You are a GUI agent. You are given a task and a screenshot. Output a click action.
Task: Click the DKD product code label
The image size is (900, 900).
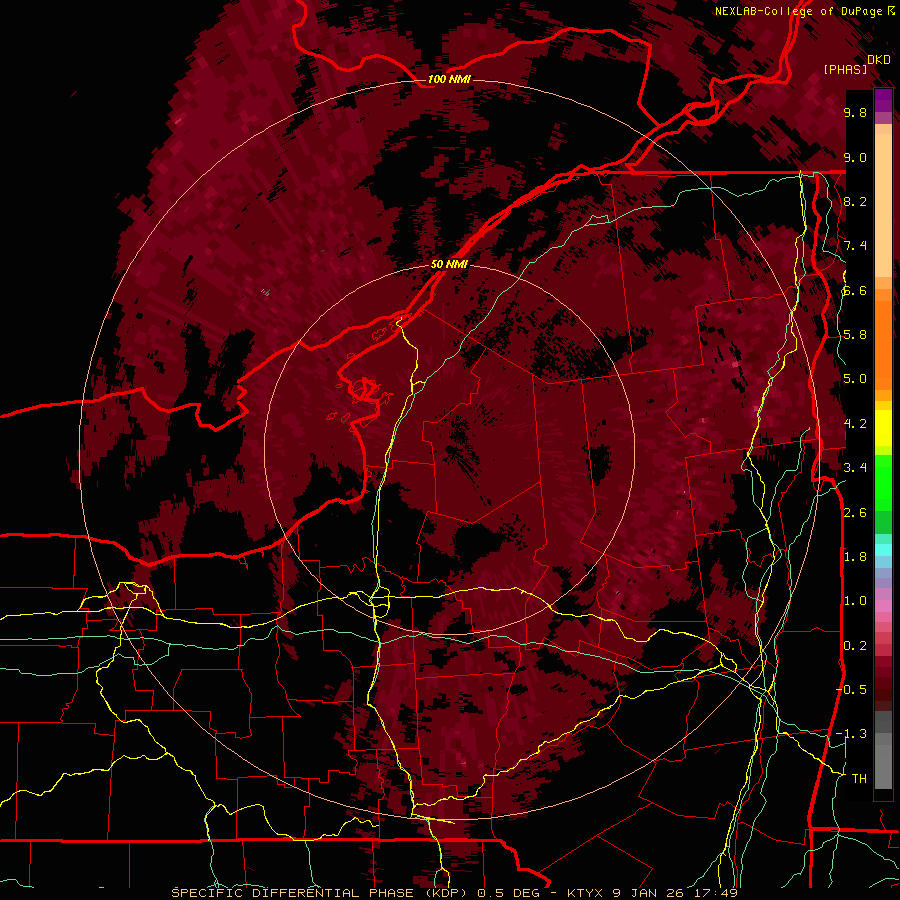click(x=879, y=59)
